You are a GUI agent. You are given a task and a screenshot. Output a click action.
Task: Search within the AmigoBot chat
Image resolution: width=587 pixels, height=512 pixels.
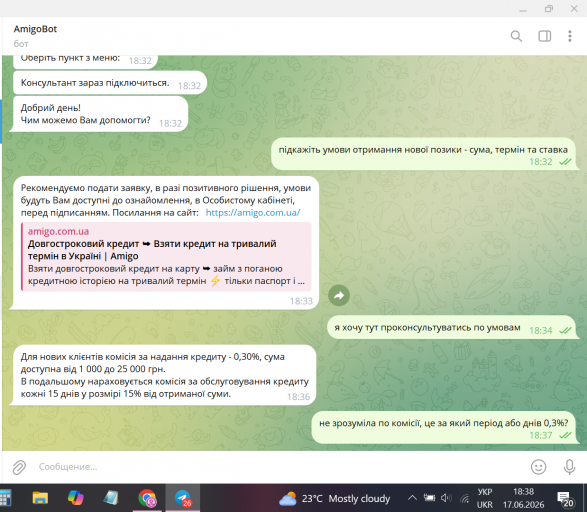click(x=516, y=36)
